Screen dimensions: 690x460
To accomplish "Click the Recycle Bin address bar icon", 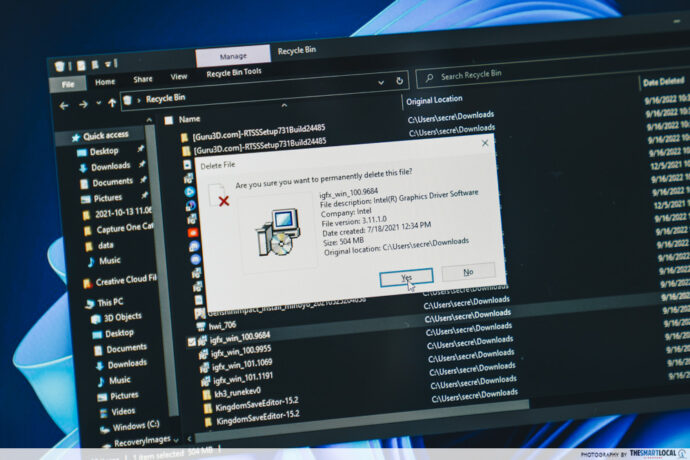I will click(x=128, y=100).
